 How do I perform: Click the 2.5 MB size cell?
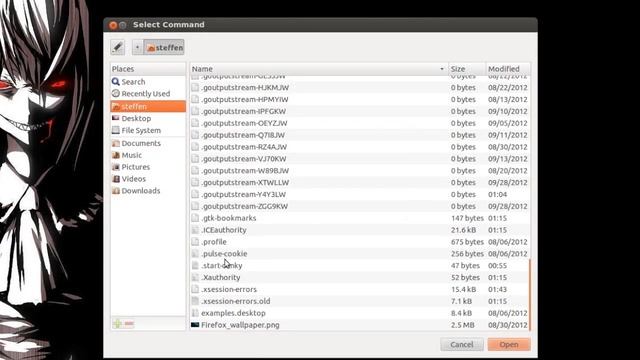[462, 325]
